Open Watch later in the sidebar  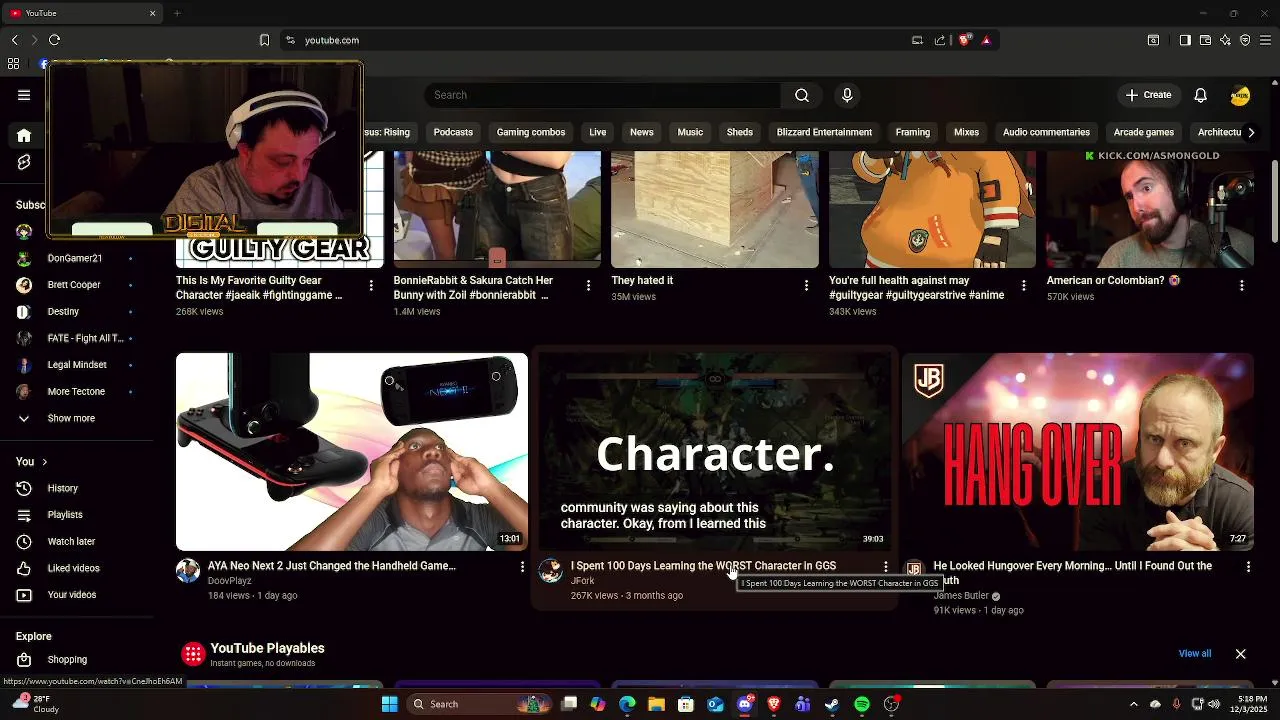(x=71, y=541)
